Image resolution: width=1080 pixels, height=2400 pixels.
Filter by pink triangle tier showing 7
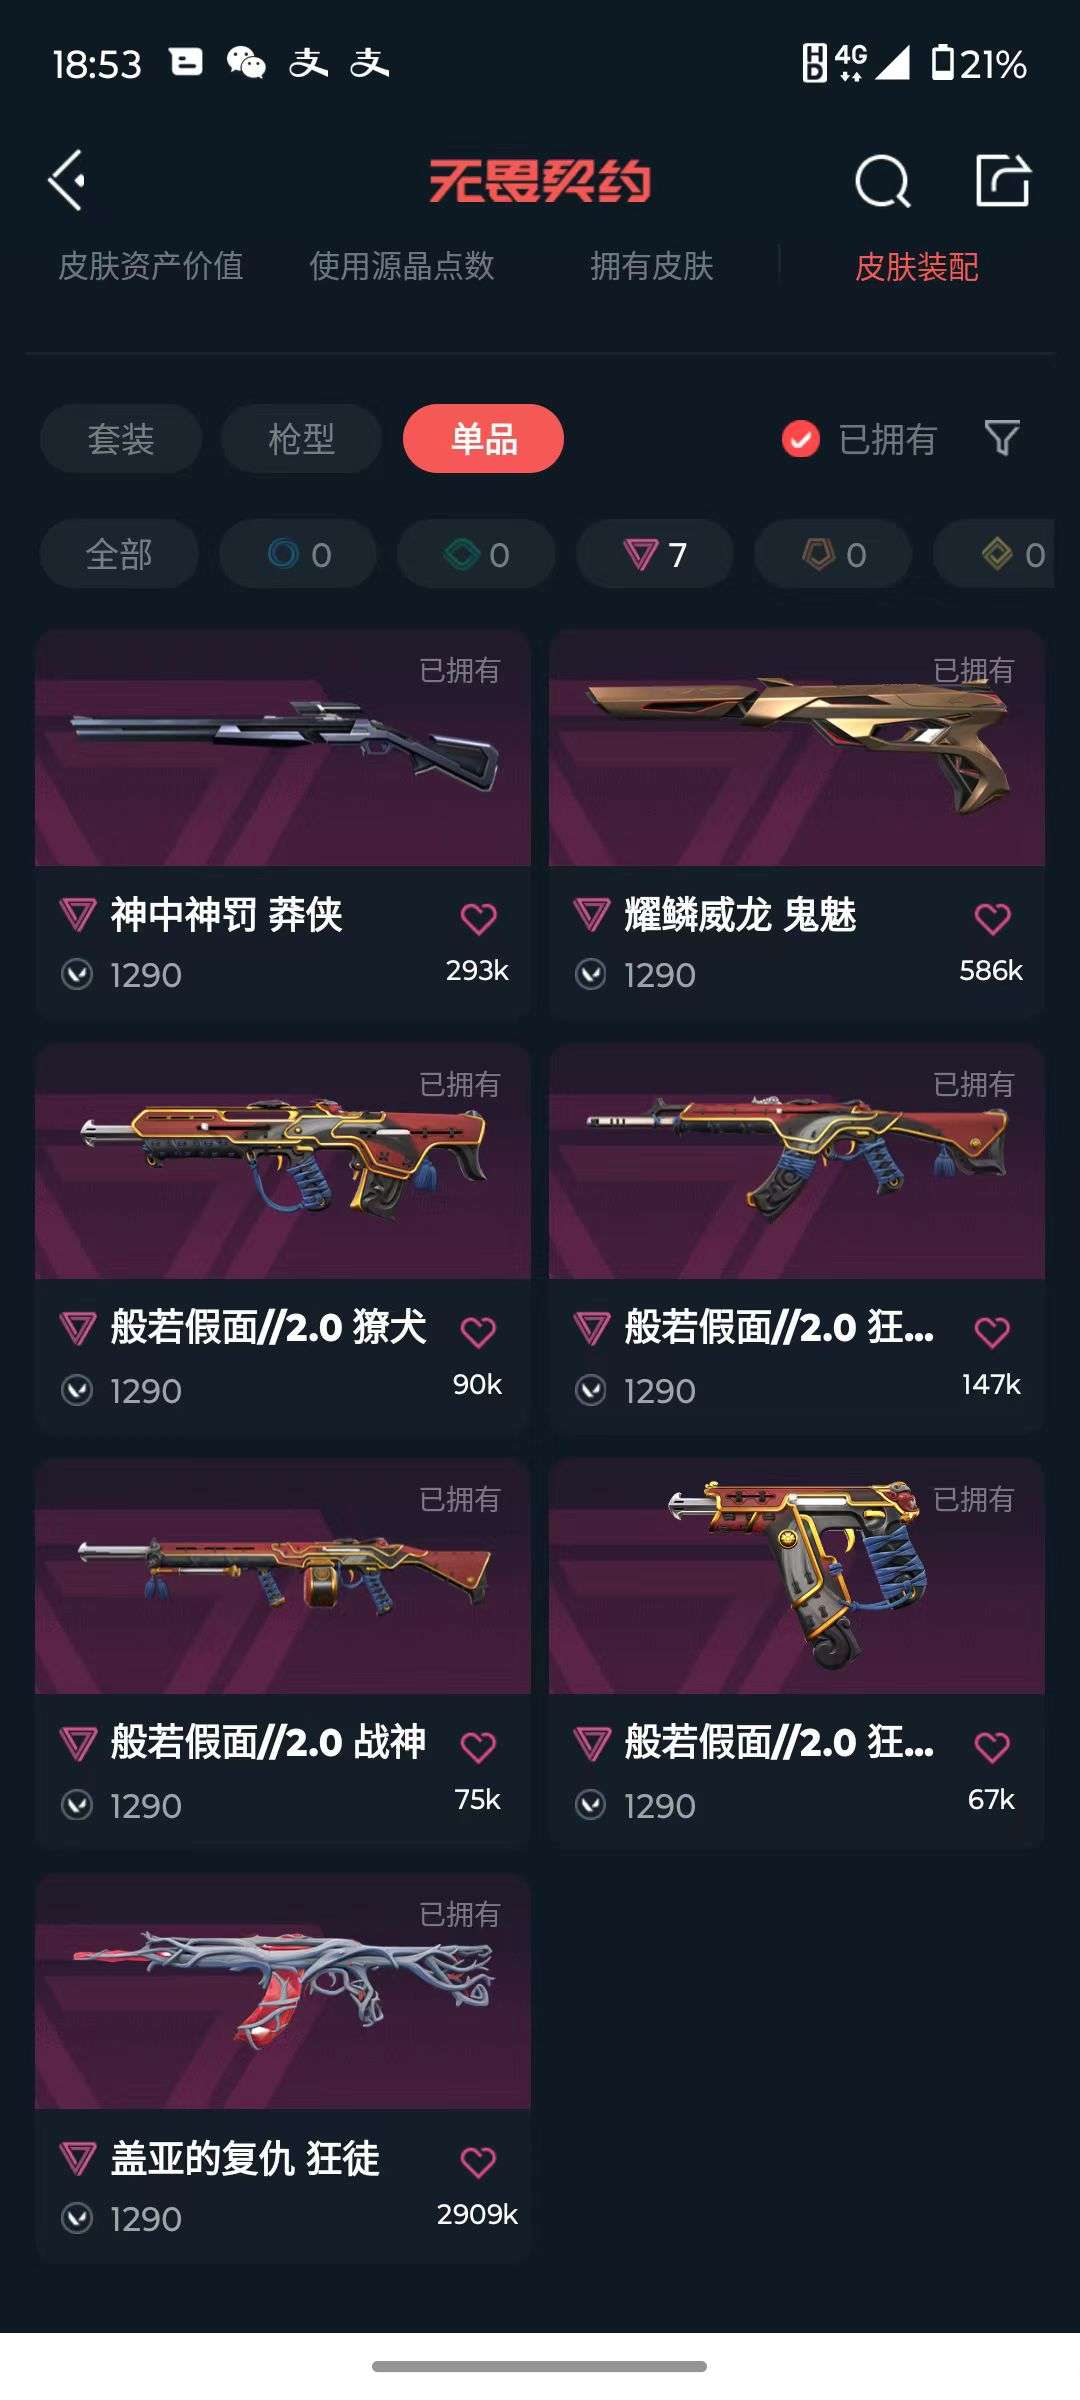[655, 554]
